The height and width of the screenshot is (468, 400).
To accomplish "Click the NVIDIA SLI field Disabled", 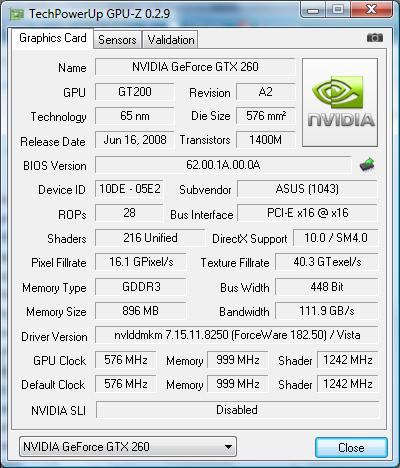I will (237, 410).
